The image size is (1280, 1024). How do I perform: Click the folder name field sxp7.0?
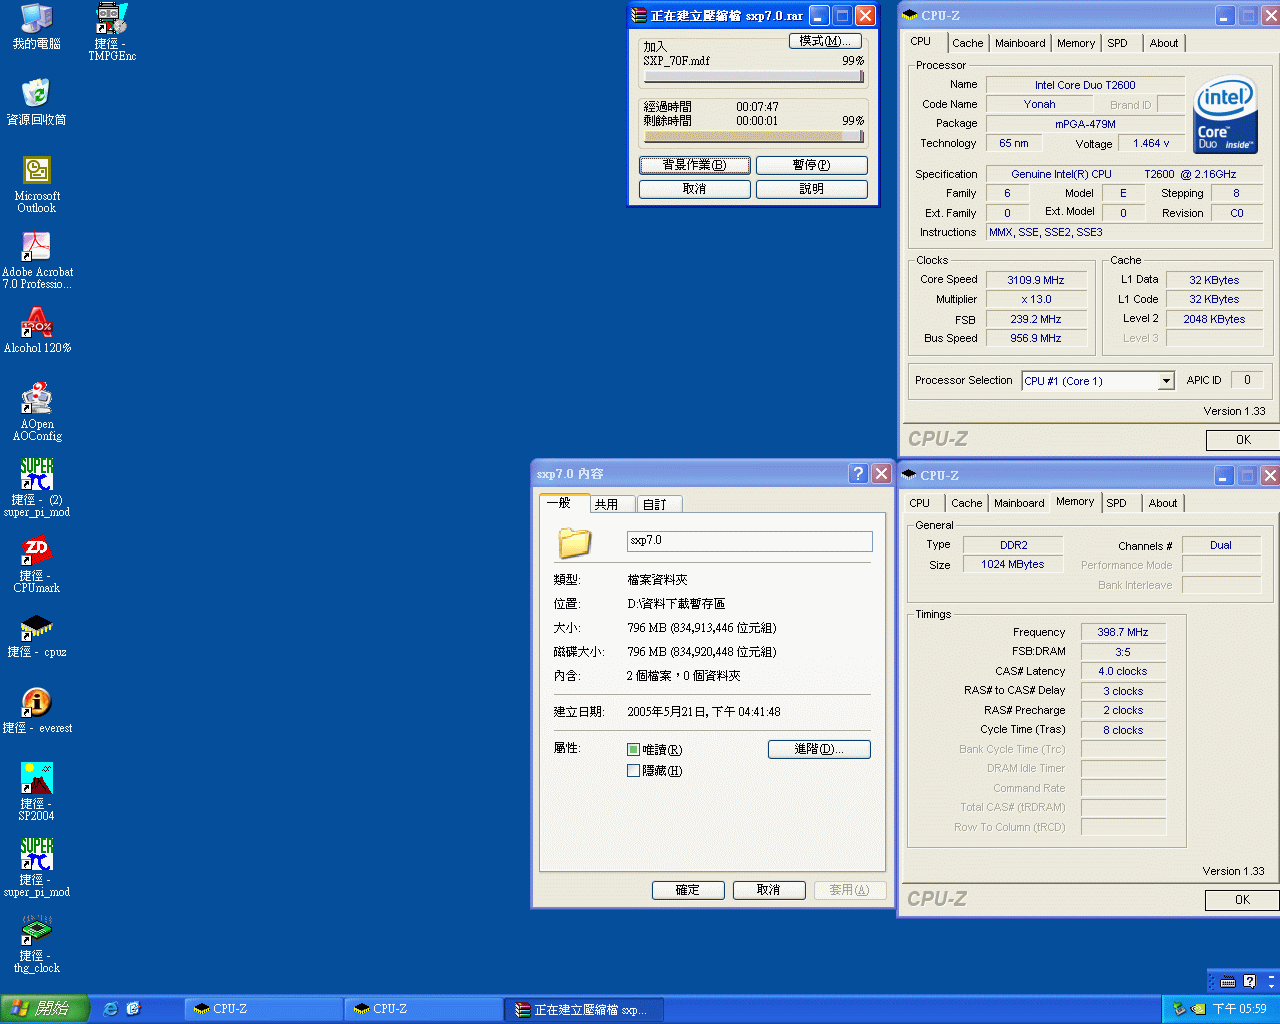pos(749,541)
